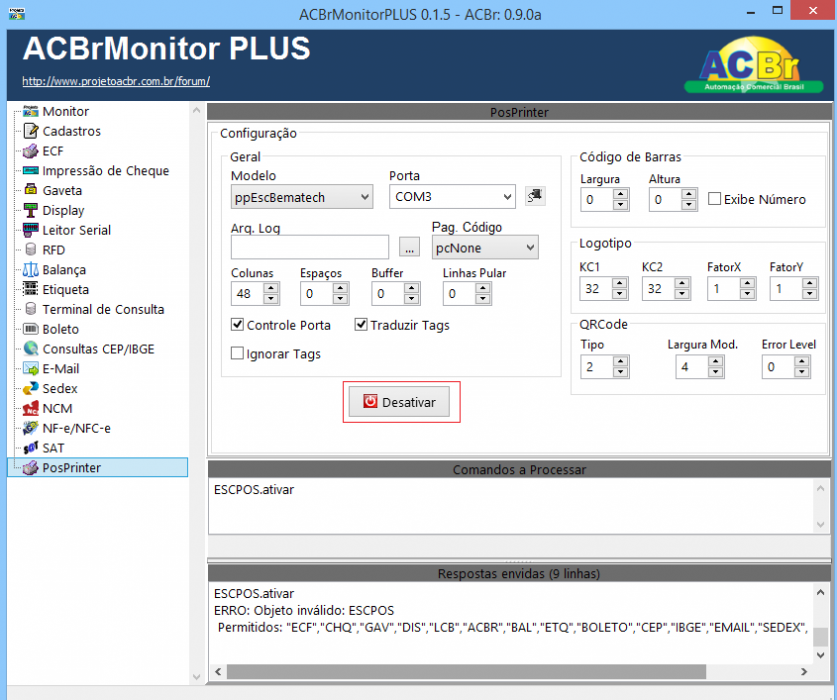This screenshot has height=700, width=837.
Task: Select the NCM tree item label
Action: pos(57,408)
